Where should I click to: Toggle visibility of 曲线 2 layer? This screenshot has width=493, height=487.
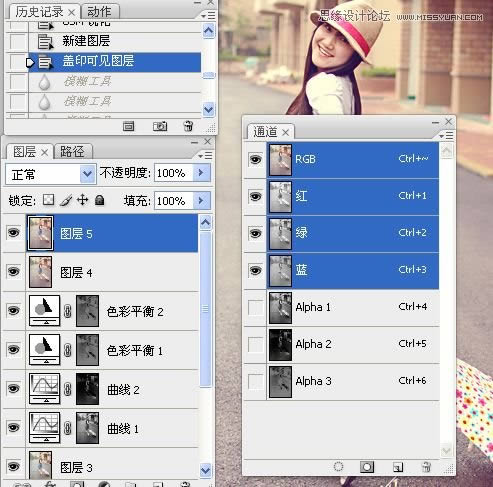pyautogui.click(x=13, y=388)
